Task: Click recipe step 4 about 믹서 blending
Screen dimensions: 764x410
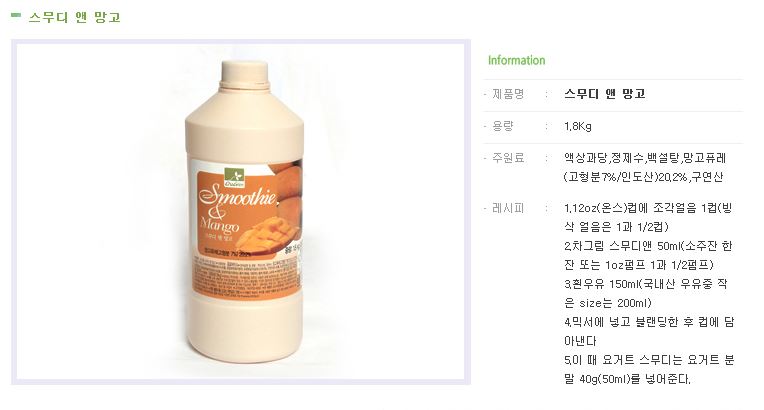Action: pyautogui.click(x=649, y=332)
